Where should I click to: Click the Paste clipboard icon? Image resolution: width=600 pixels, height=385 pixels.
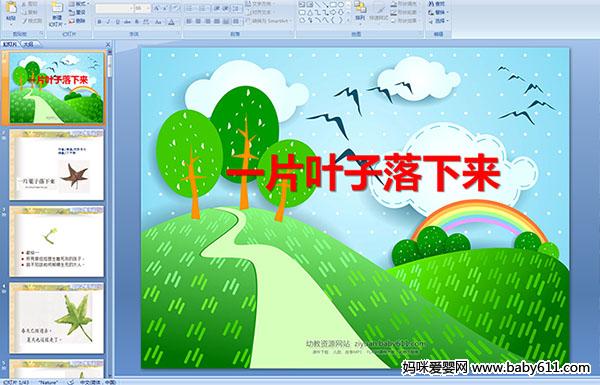[11, 8]
